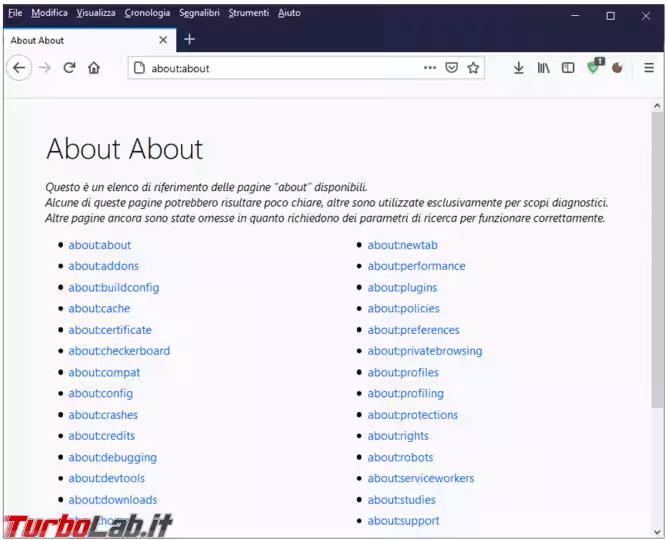
Task: Open the hamburger application menu
Action: coord(648,68)
